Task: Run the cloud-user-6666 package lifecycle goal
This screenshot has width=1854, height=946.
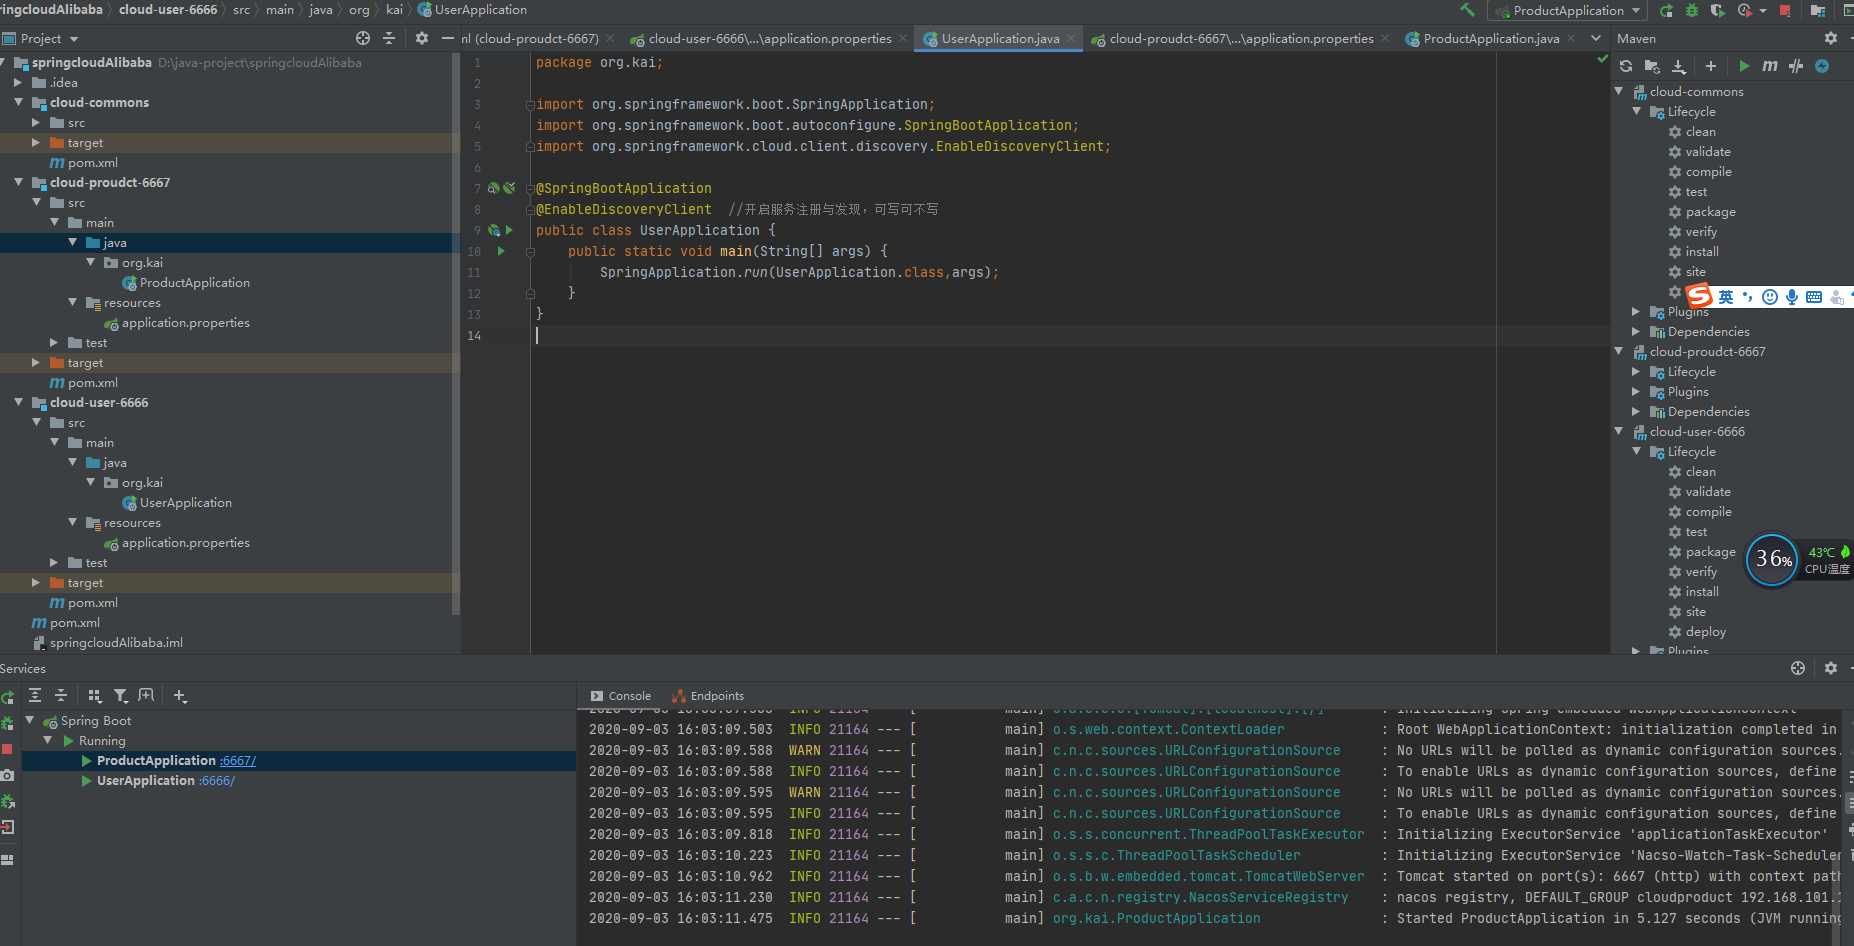Action: [1702, 551]
